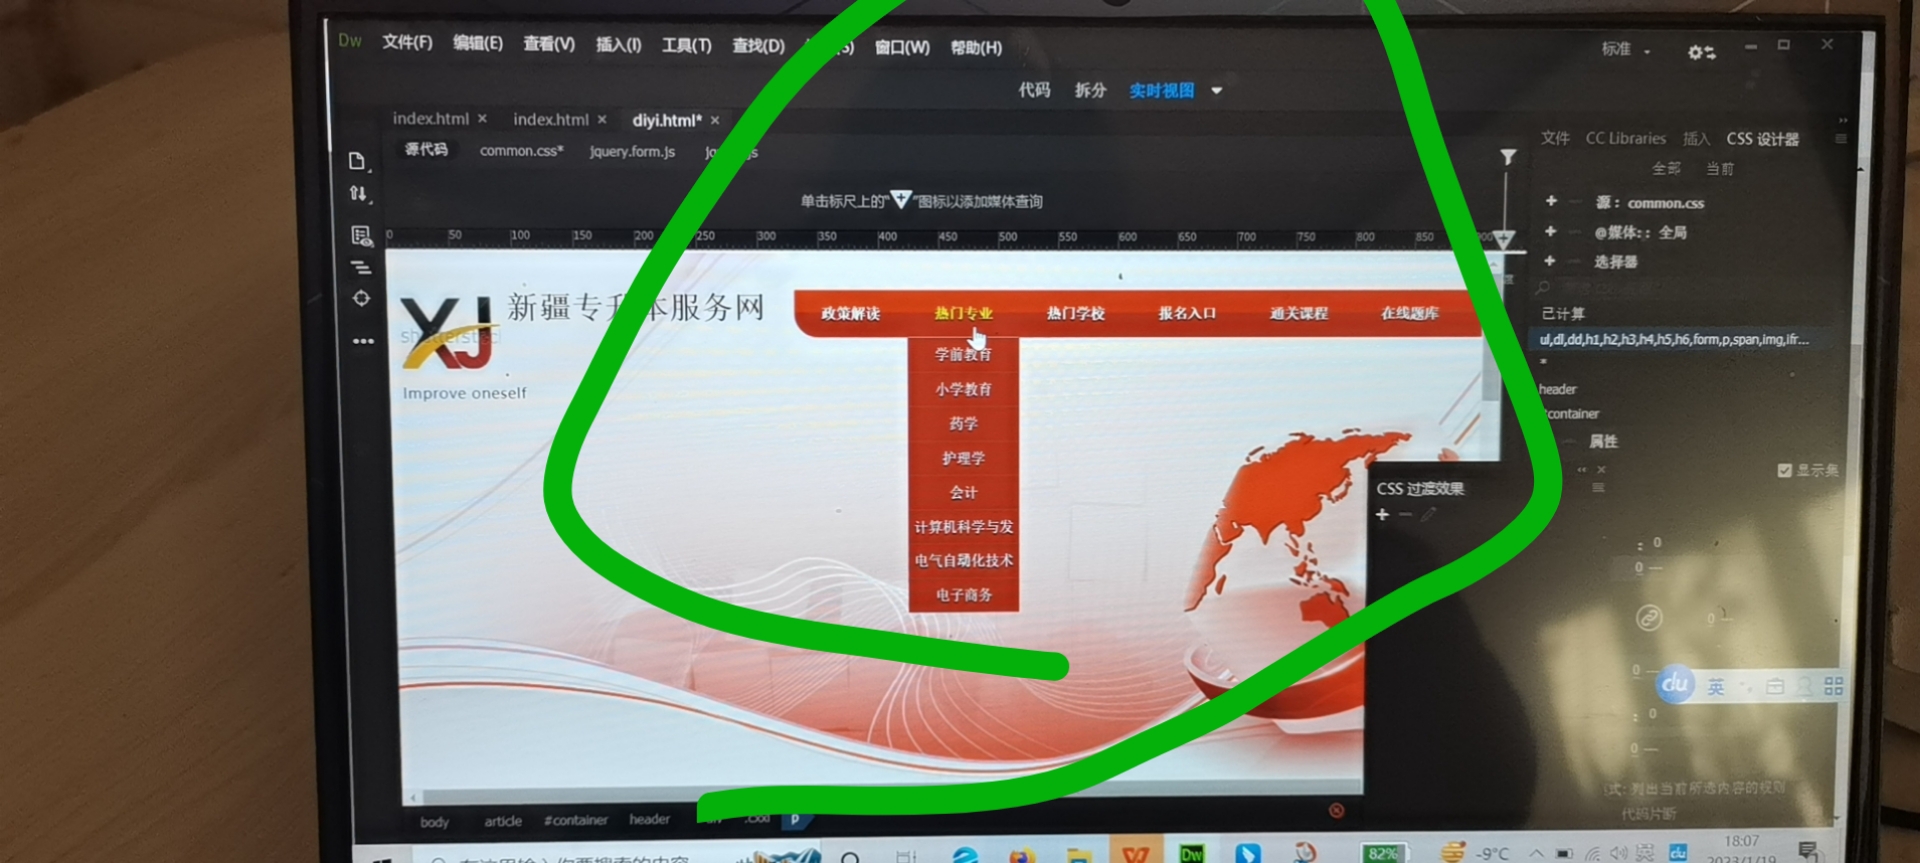Screen dimensions: 1920x863
Task: Open the file management icon in left toolbar
Action: click(359, 161)
